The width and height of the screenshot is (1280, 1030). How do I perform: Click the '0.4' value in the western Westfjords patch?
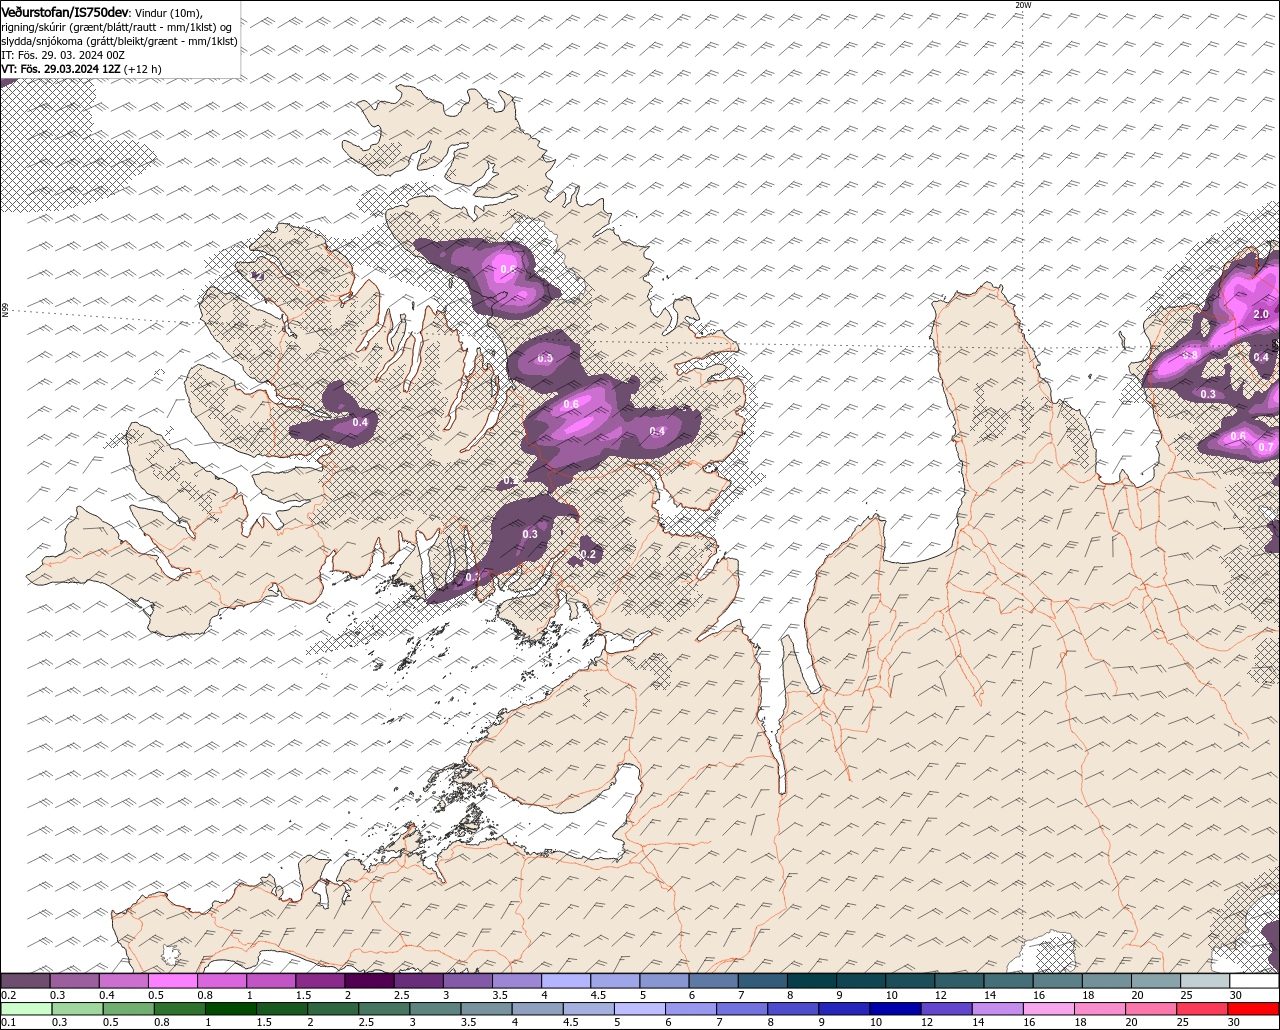[x=360, y=423]
